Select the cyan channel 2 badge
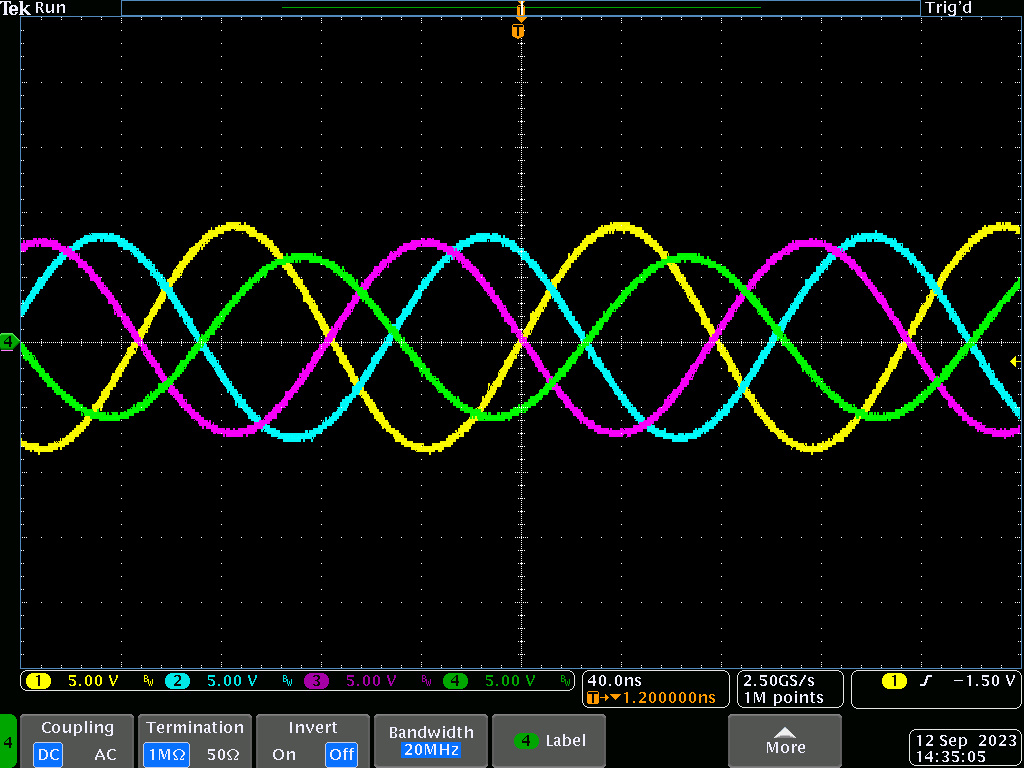 coord(177,681)
